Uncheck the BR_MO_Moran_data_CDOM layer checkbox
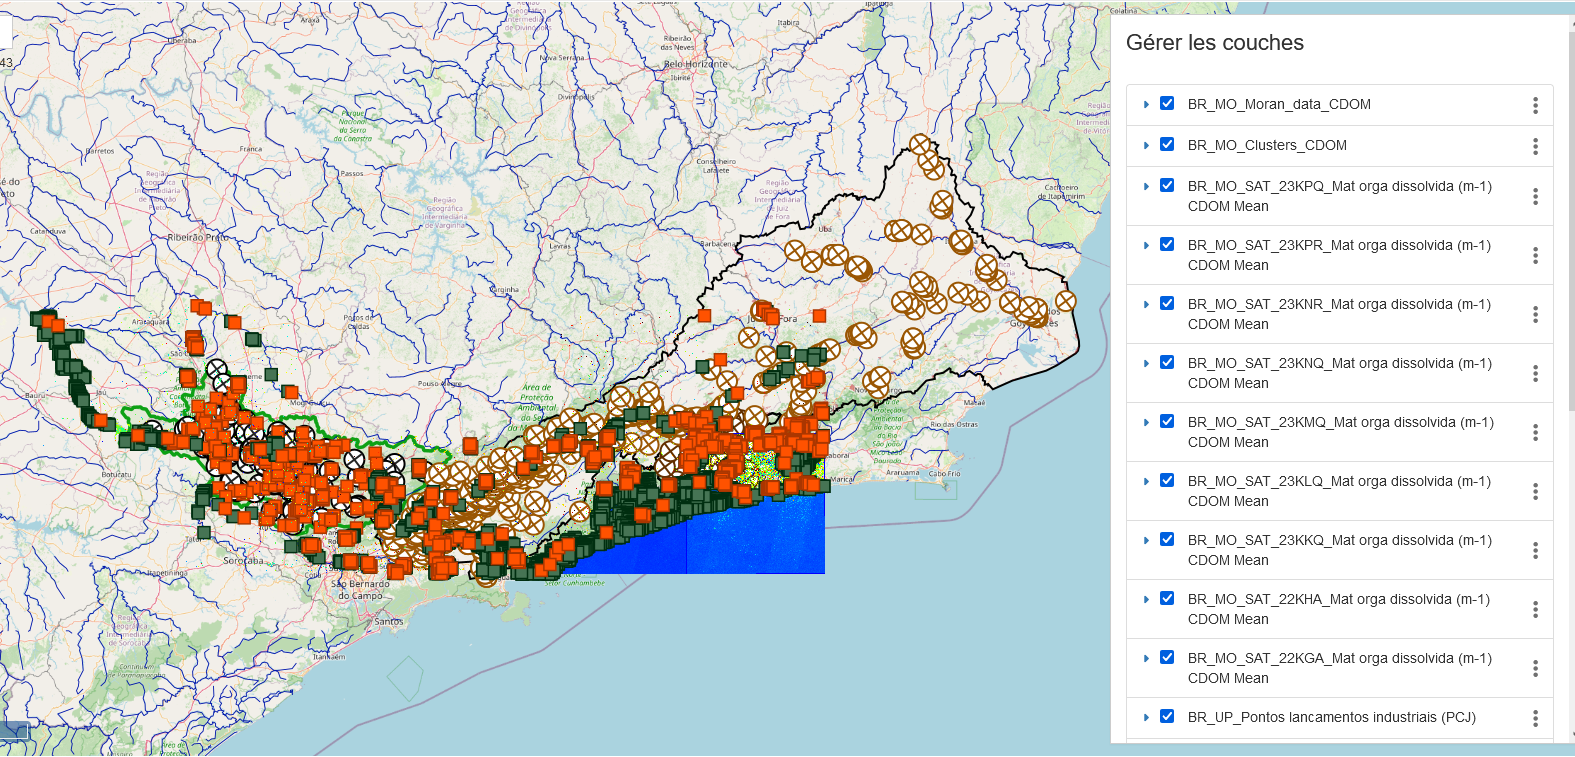Viewport: 1575px width, 757px height. (1167, 103)
